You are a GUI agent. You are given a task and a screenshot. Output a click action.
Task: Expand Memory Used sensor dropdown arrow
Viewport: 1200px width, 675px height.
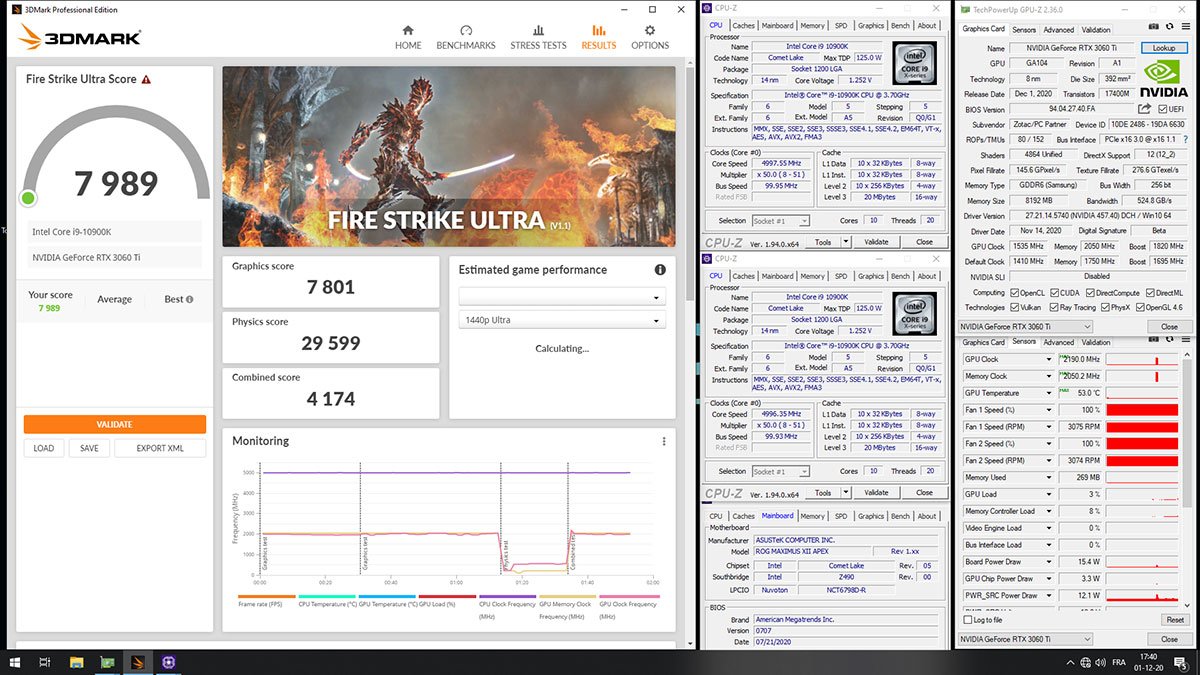click(x=1048, y=477)
